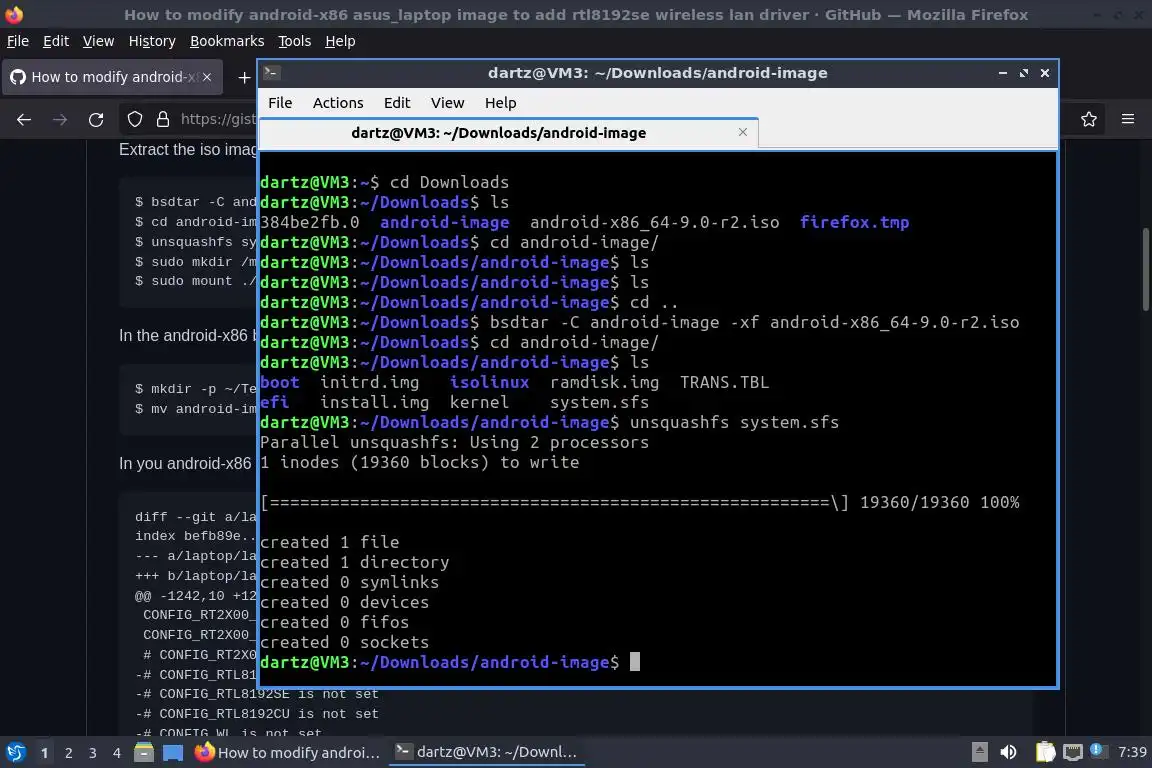Close the terminal tab dartz@VM3
The image size is (1152, 768).
(743, 132)
